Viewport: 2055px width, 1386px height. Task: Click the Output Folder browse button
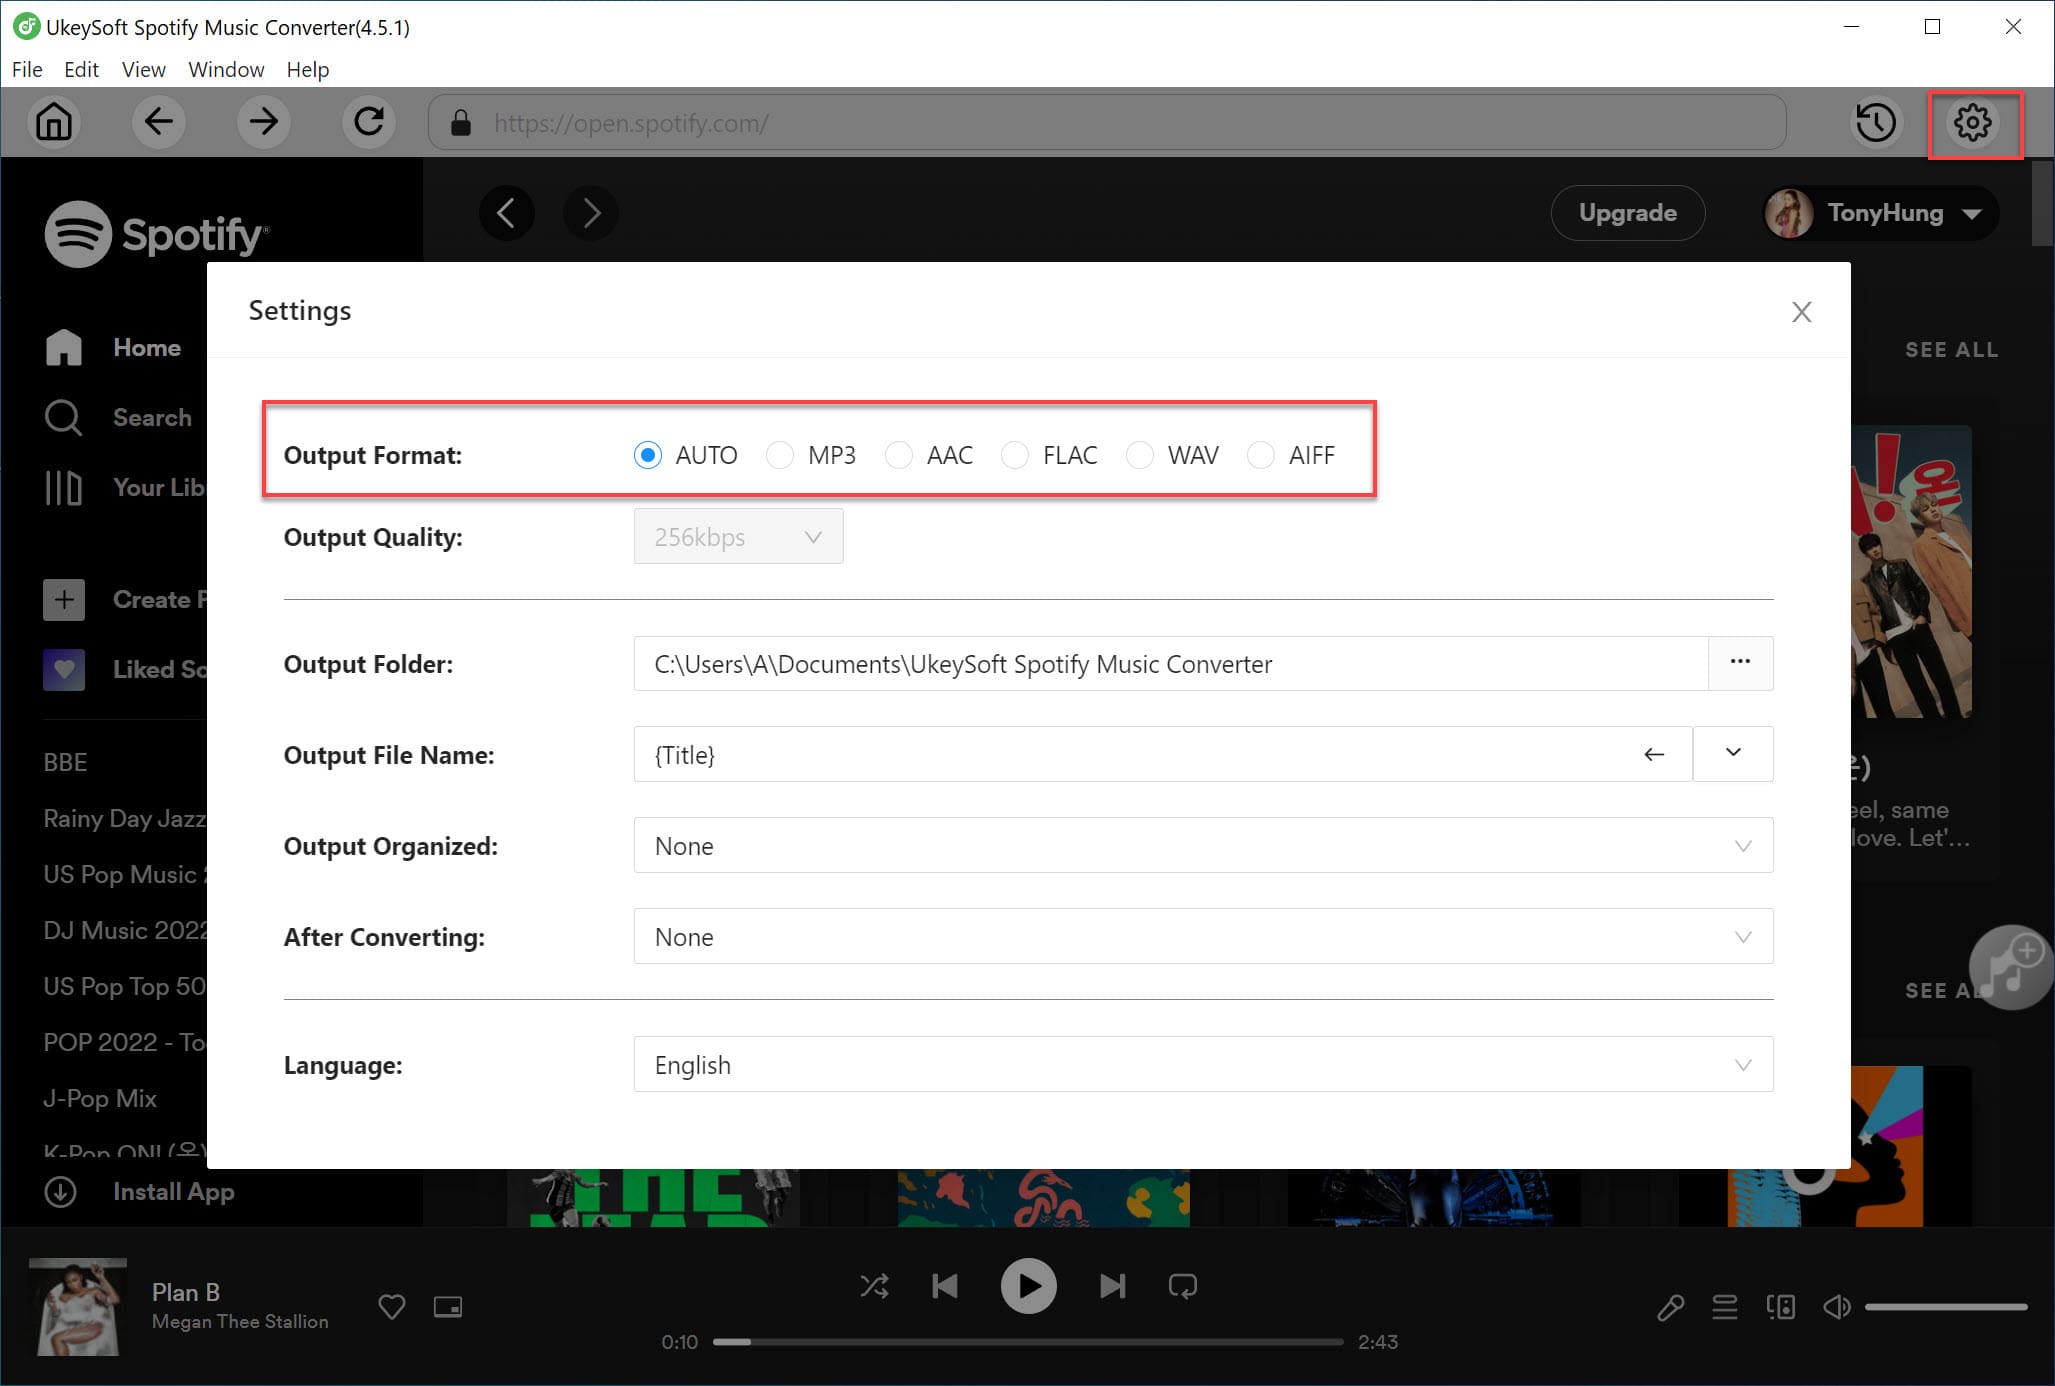tap(1740, 662)
